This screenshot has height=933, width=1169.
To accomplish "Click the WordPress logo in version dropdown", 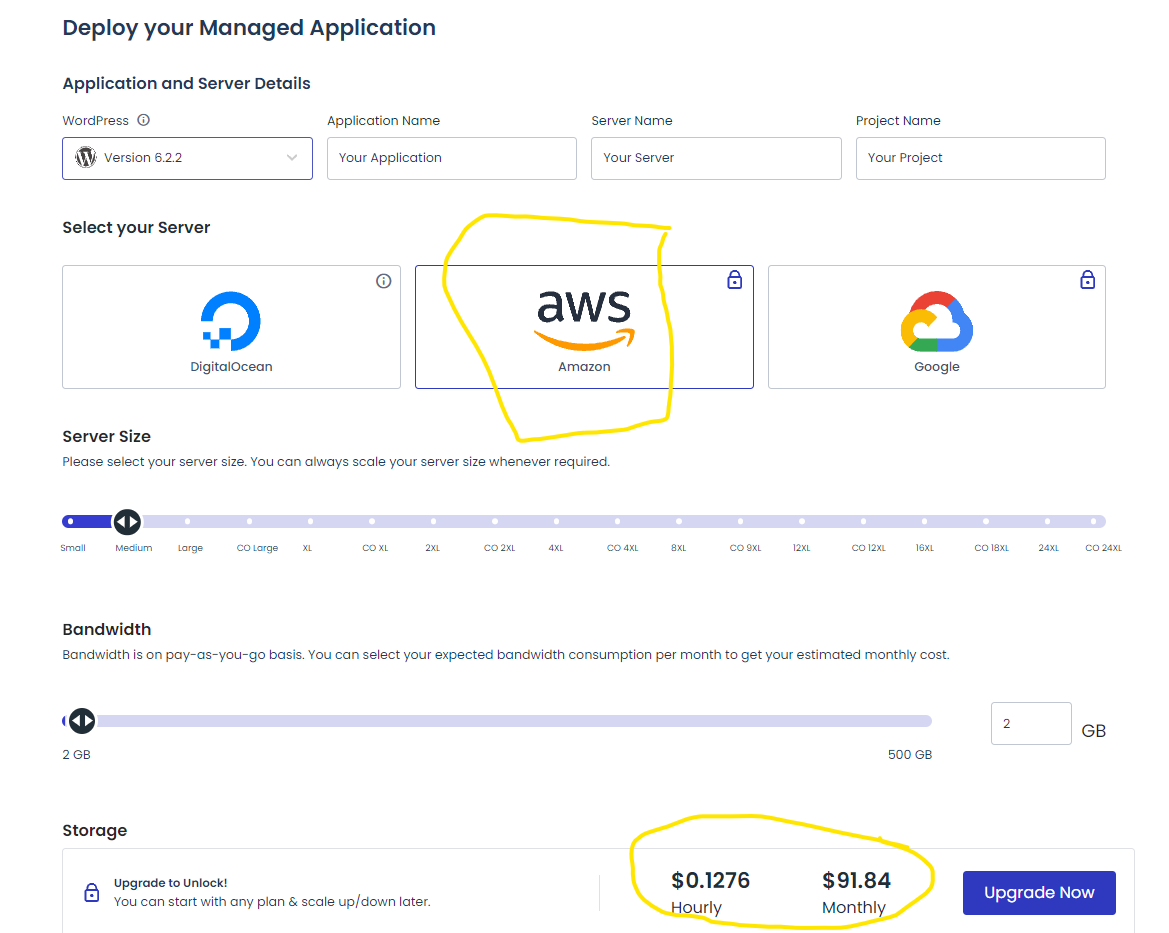I will 86,157.
